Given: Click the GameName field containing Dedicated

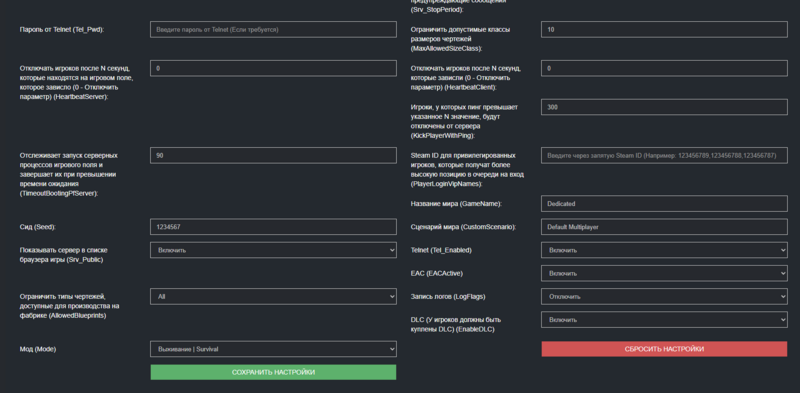Looking at the screenshot, I should pyautogui.click(x=664, y=204).
